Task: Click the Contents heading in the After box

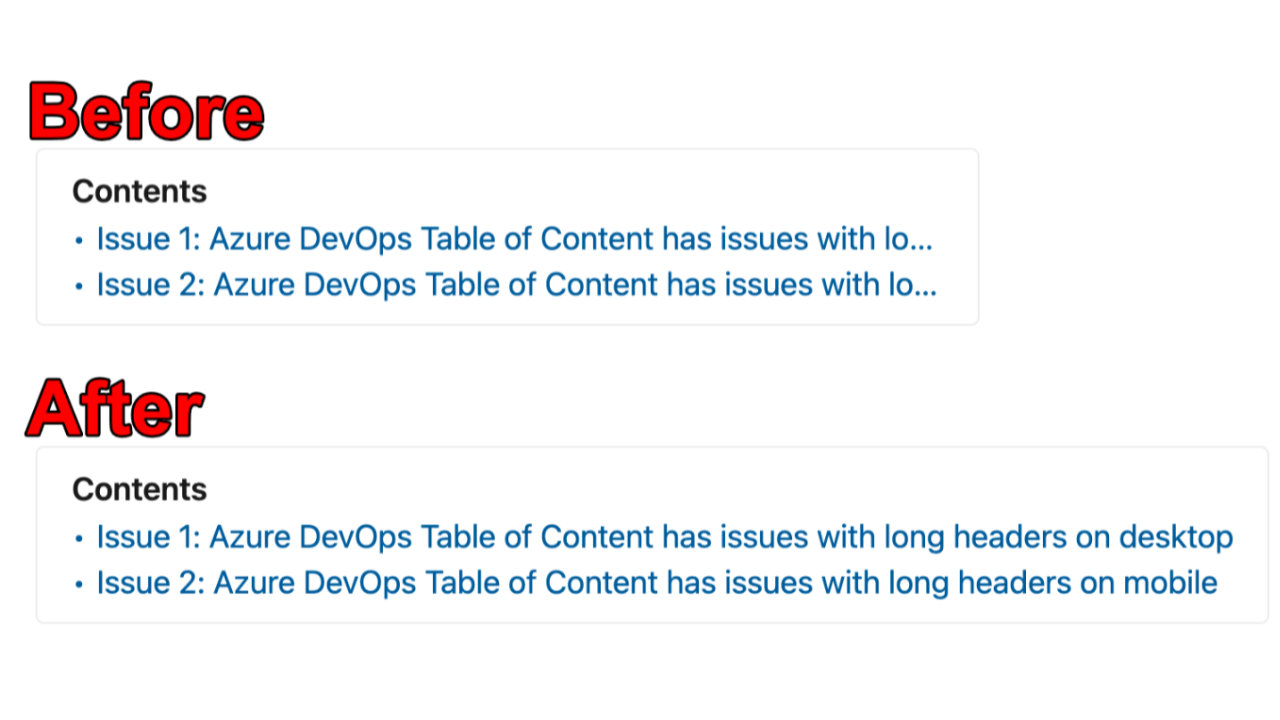Action: coord(139,490)
